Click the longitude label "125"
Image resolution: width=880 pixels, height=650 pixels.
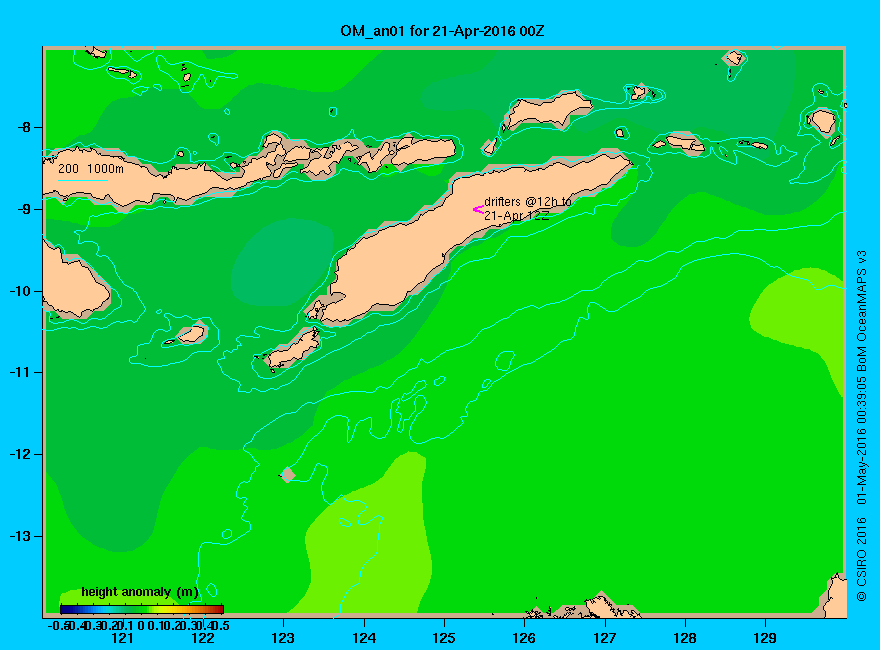pyautogui.click(x=444, y=638)
